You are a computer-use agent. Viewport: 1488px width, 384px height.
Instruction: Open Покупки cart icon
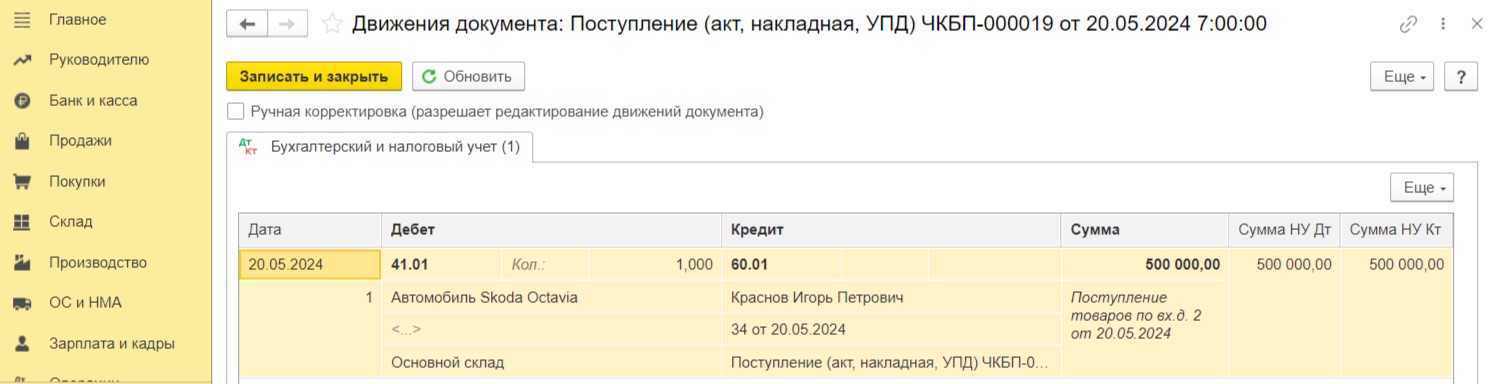click(21, 182)
